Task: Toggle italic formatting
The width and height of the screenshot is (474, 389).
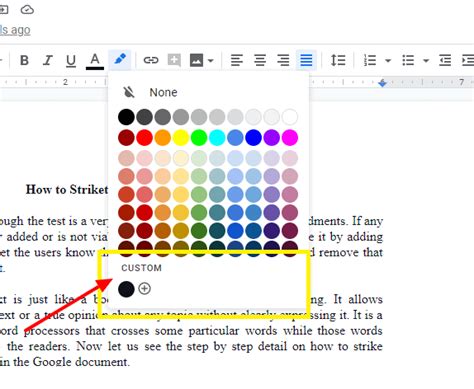Action: click(48, 60)
